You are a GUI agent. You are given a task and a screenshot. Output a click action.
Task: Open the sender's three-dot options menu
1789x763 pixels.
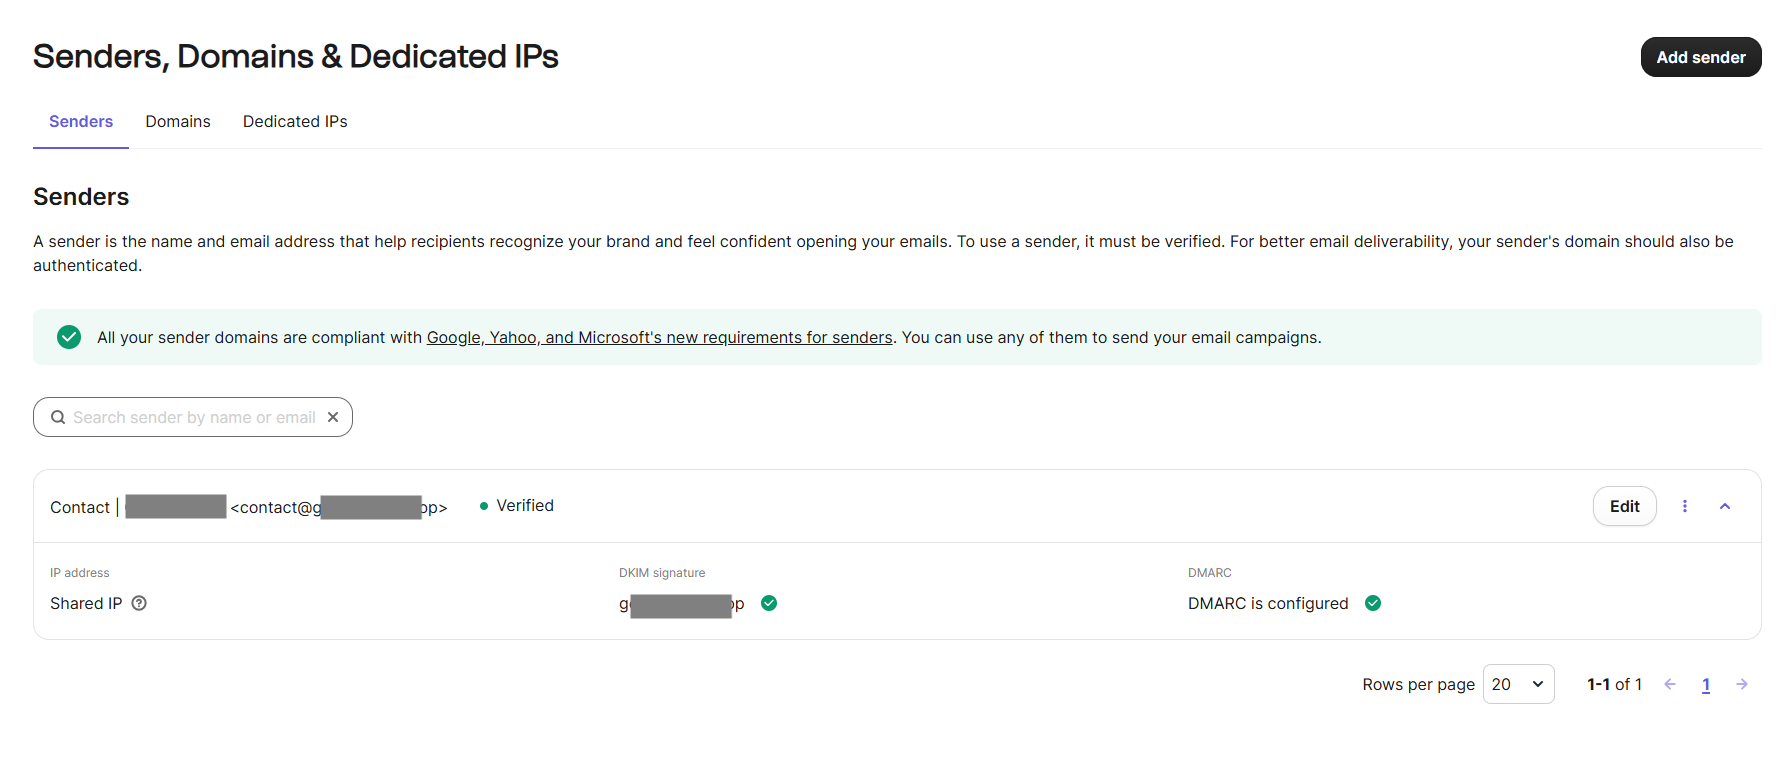tap(1685, 506)
